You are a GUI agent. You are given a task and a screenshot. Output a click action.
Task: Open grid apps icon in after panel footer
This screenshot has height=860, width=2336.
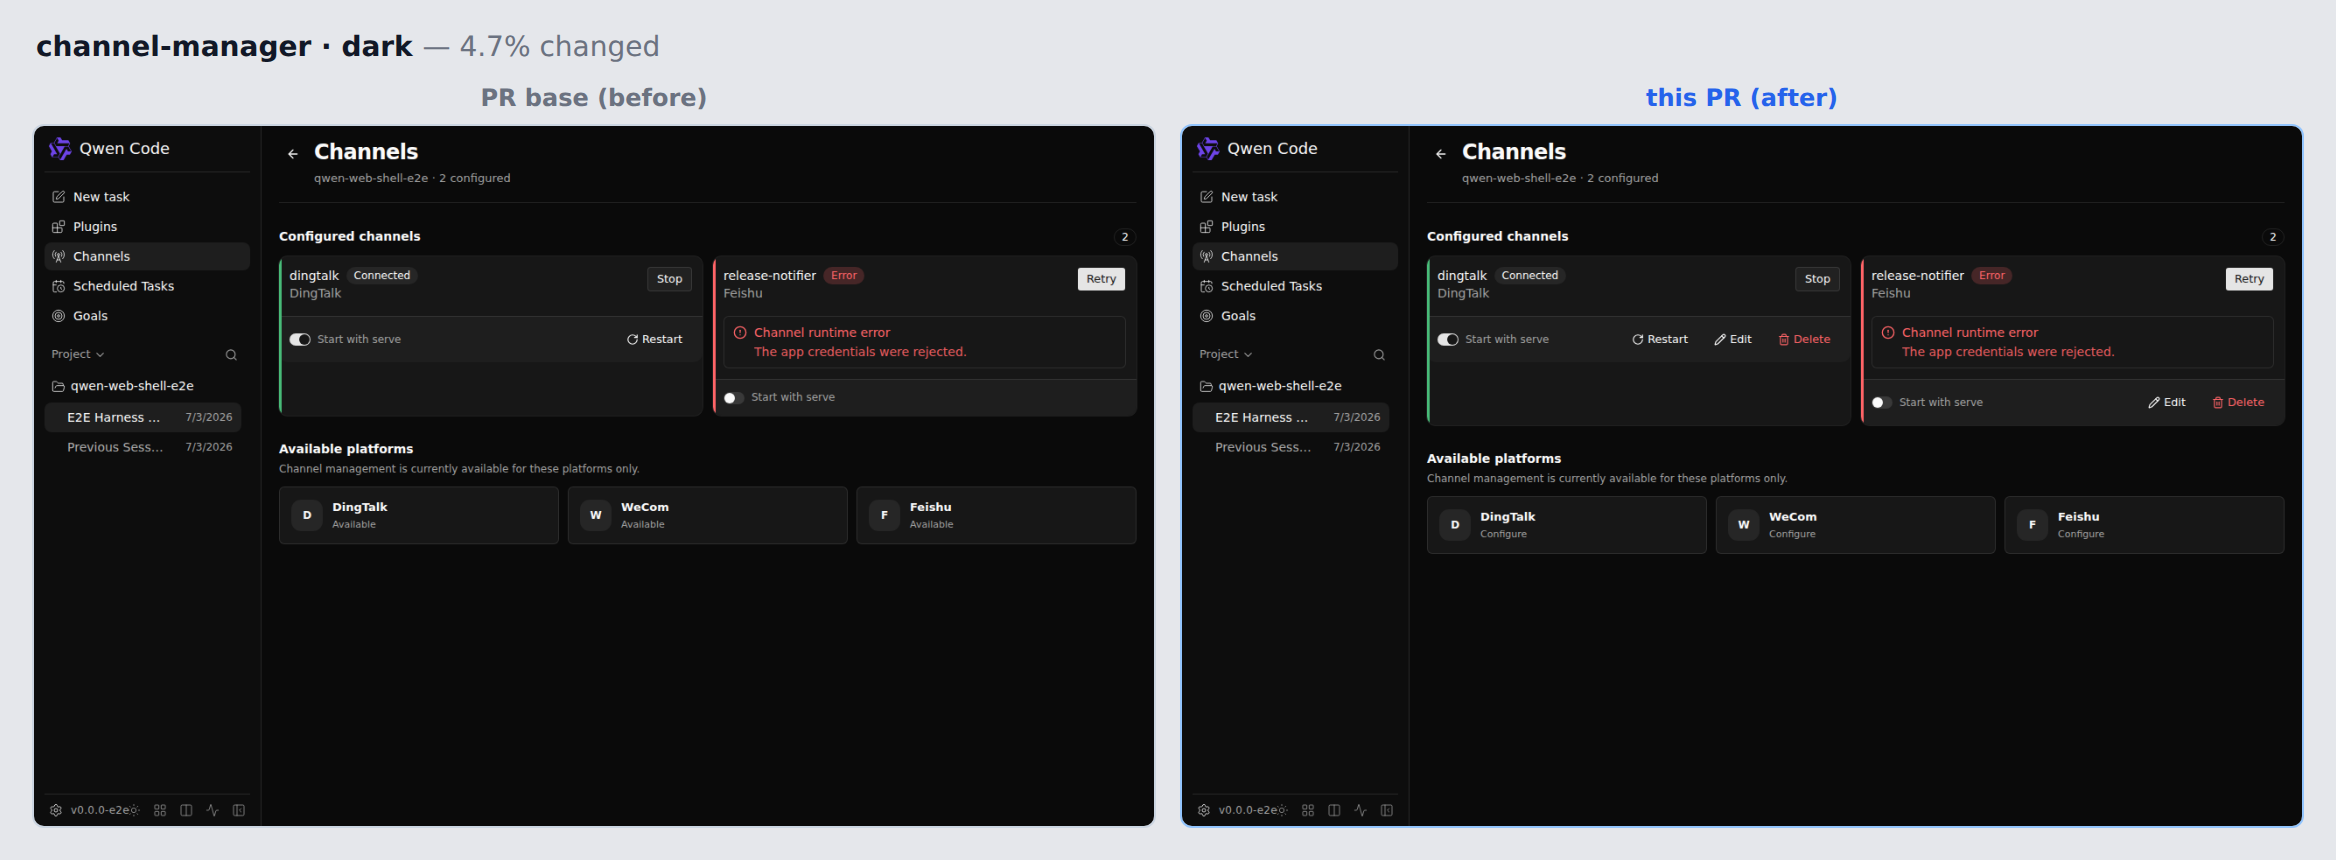(1308, 810)
